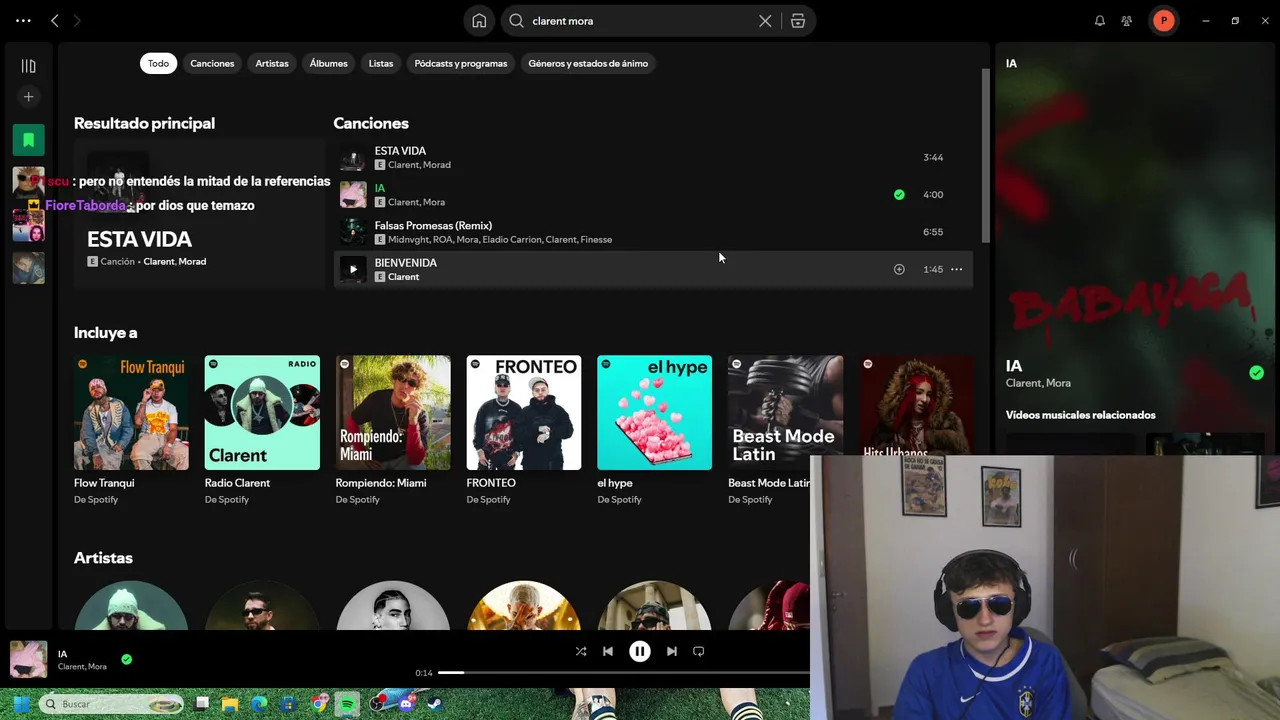The height and width of the screenshot is (720, 1280).
Task: Click the search box with clarent mora
Action: (x=640, y=21)
